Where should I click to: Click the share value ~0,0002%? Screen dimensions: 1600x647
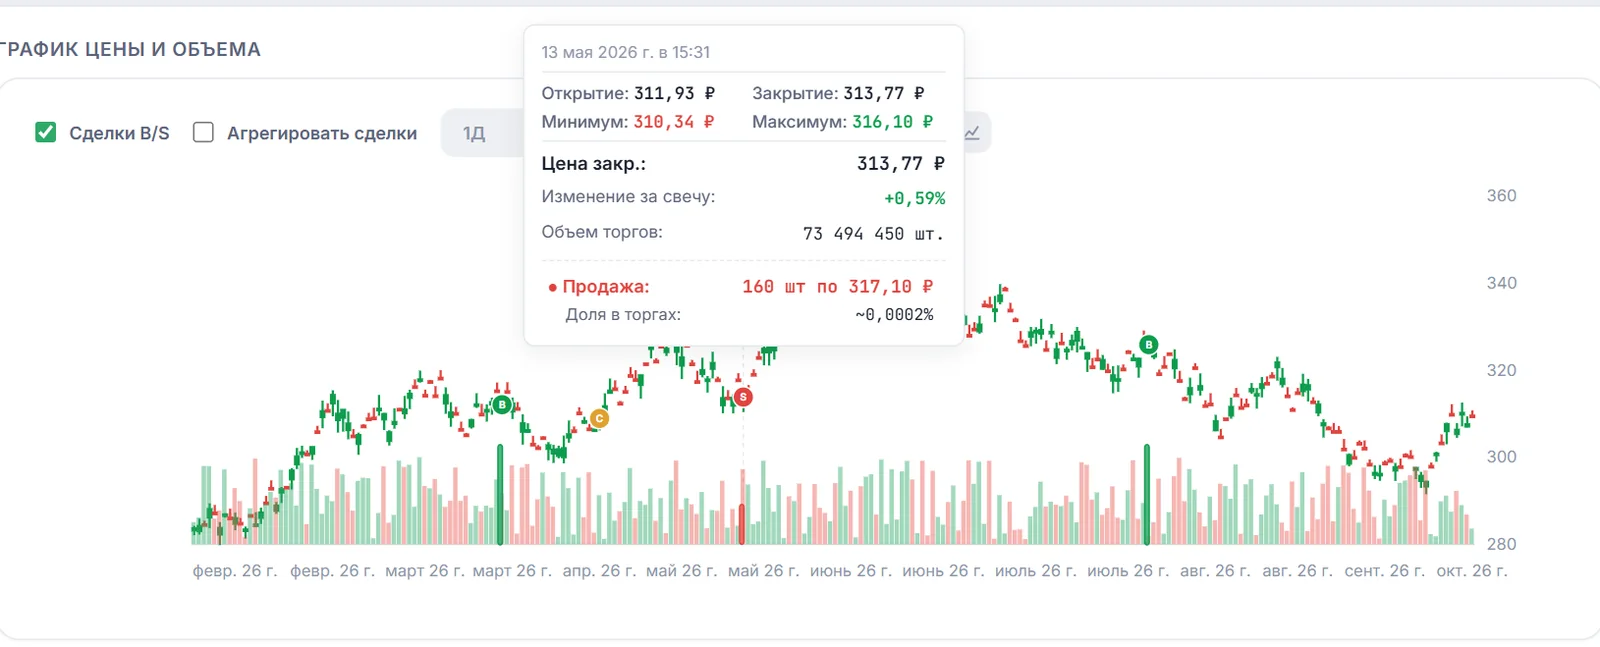coord(895,314)
